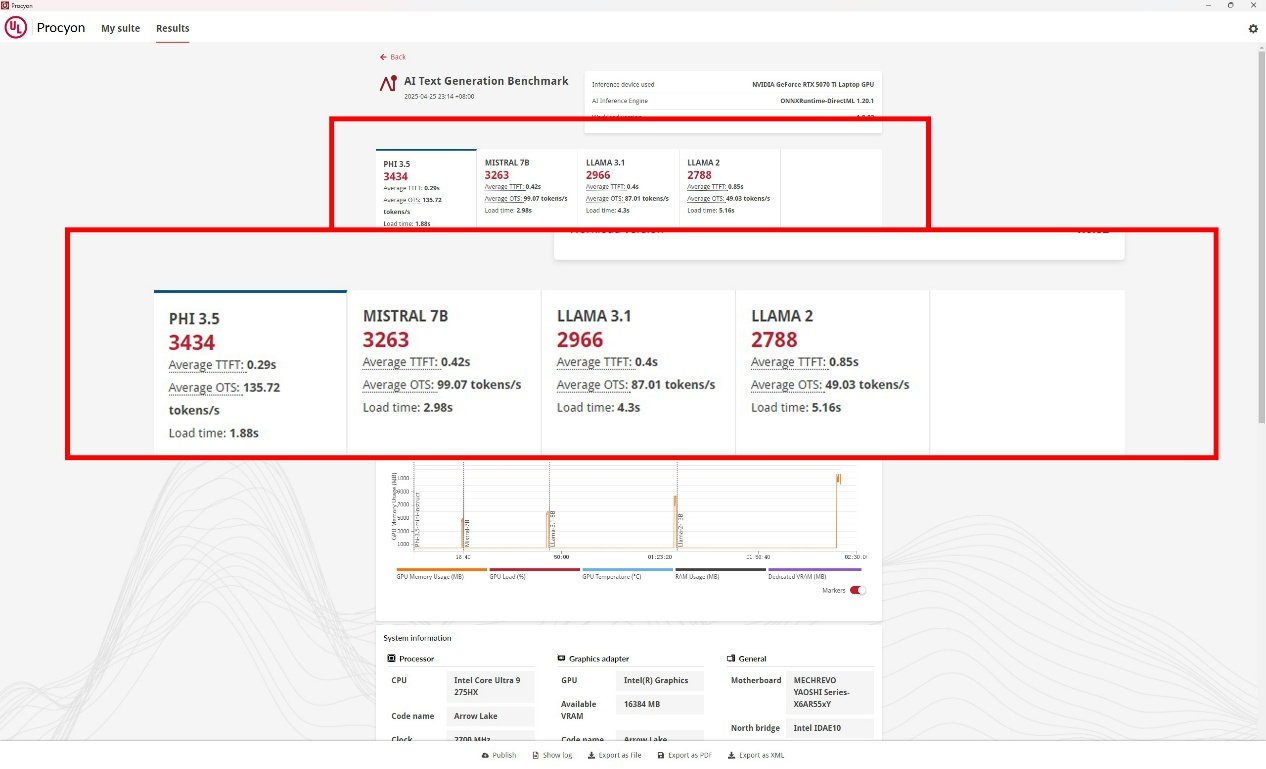Select the Intel(R) Graphics GPU value
This screenshot has width=1266, height=769.
coord(660,680)
